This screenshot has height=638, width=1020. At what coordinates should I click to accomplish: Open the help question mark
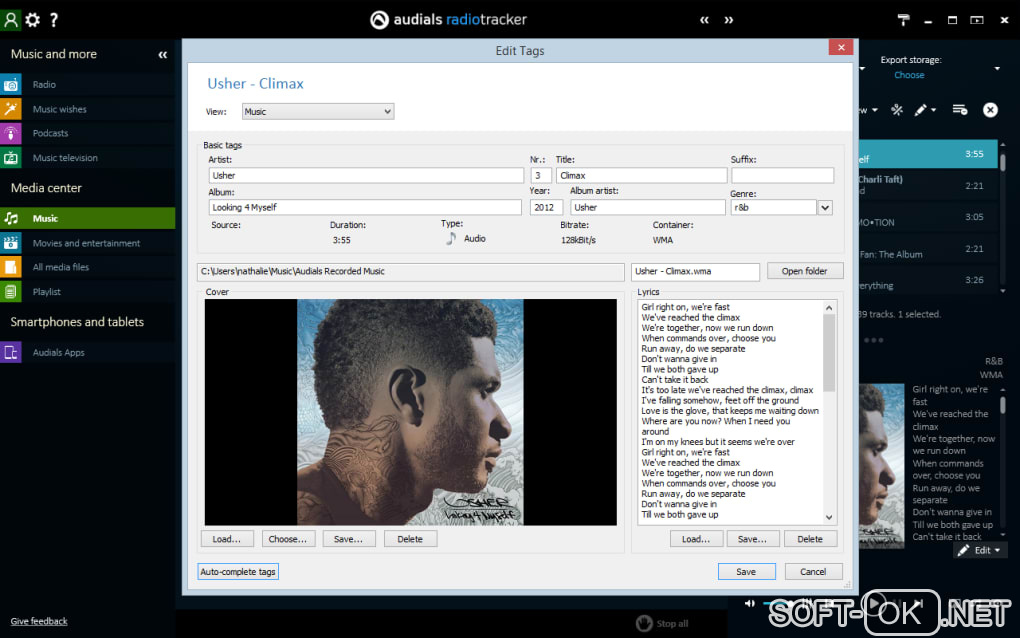pyautogui.click(x=54, y=20)
